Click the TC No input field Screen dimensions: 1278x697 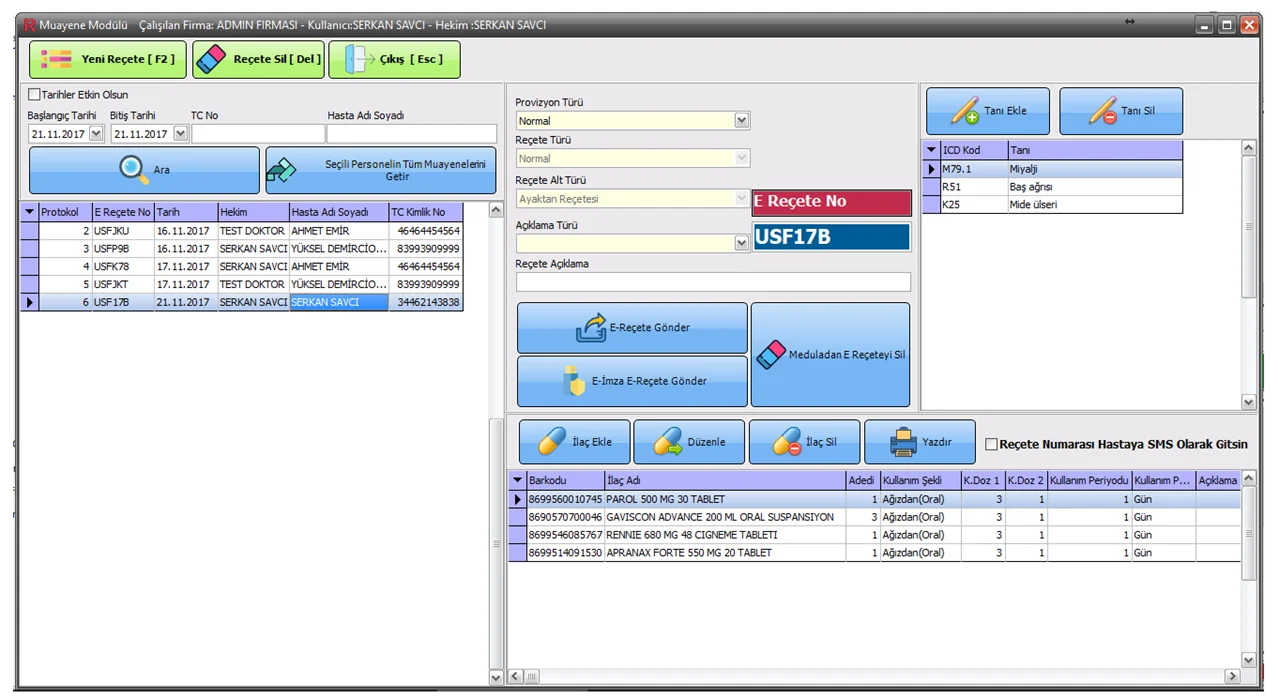coord(257,133)
